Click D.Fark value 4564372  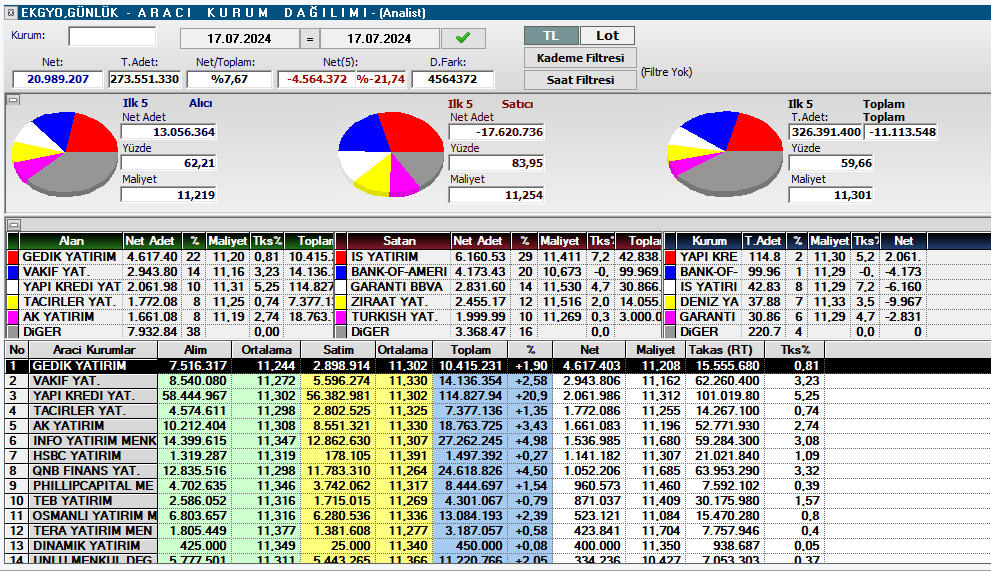click(453, 79)
